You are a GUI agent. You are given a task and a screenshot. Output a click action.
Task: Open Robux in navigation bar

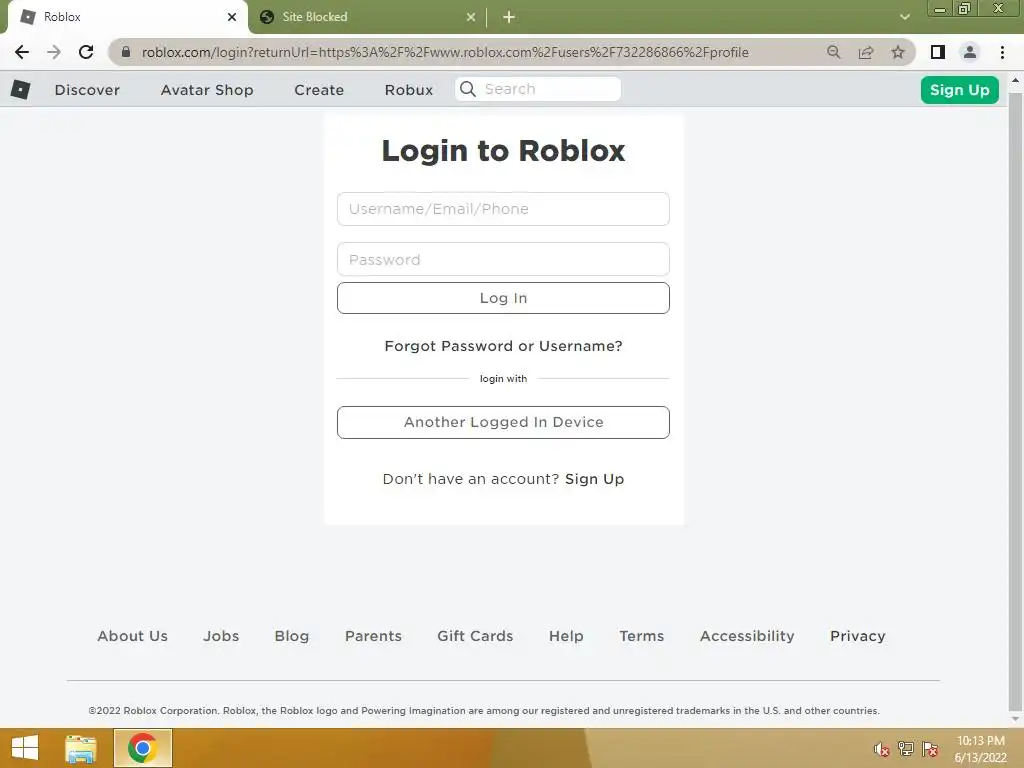409,90
